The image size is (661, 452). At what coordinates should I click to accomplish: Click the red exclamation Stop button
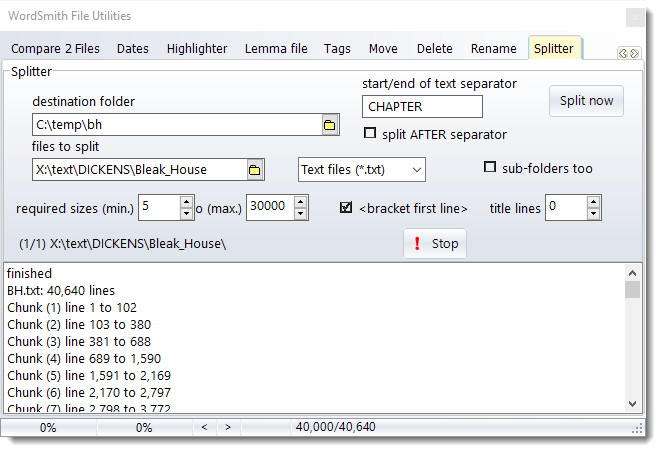[x=435, y=244]
